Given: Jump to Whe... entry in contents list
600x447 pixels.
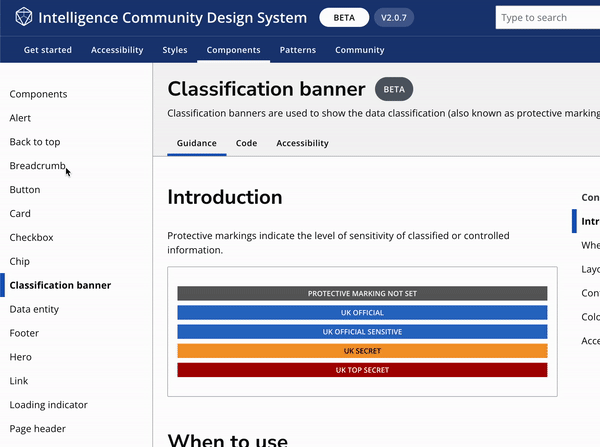Looking at the screenshot, I should (590, 245).
